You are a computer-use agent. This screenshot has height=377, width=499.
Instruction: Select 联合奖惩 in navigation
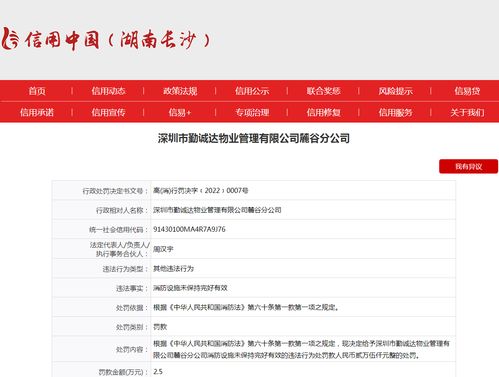coord(324,91)
